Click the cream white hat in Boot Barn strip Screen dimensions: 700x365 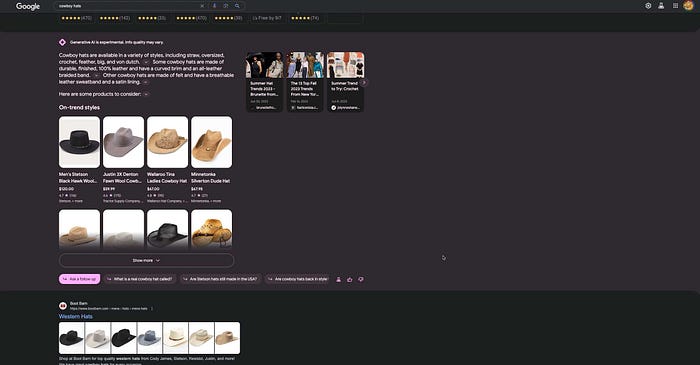tap(175, 338)
